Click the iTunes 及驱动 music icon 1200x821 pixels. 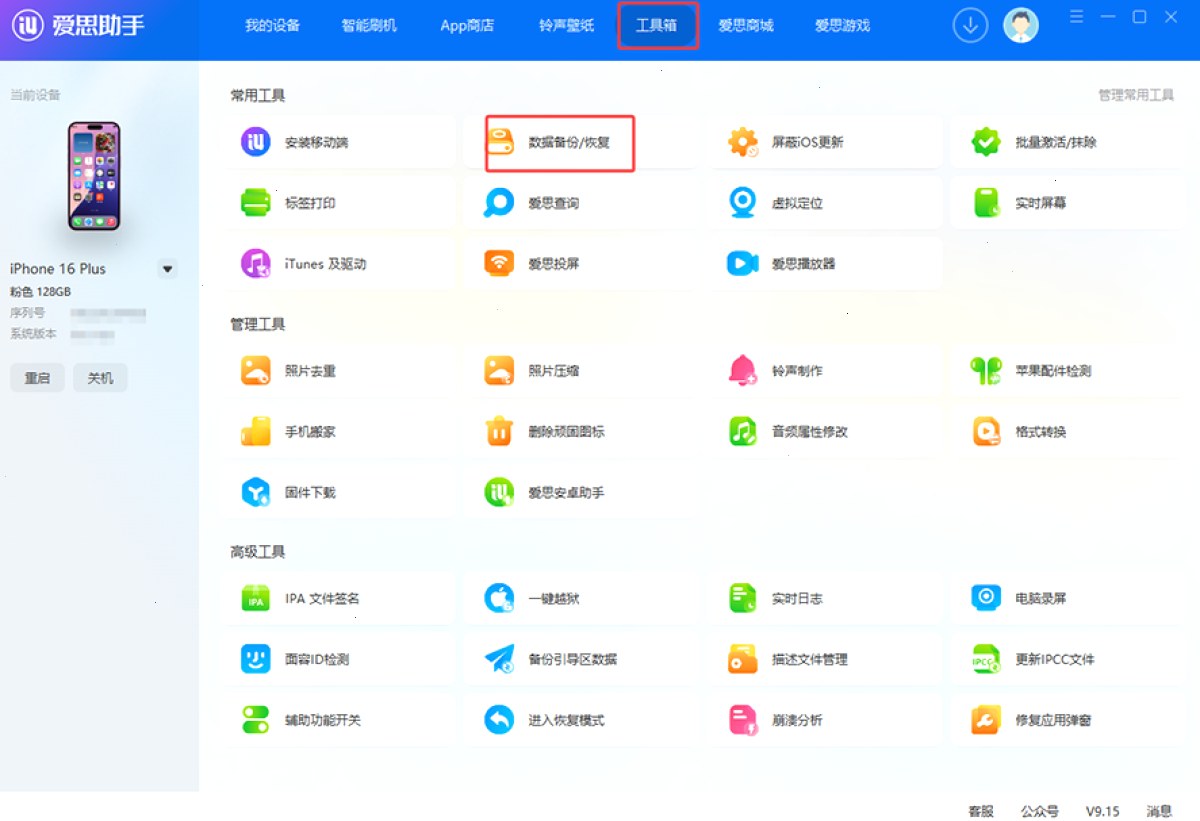[x=256, y=264]
